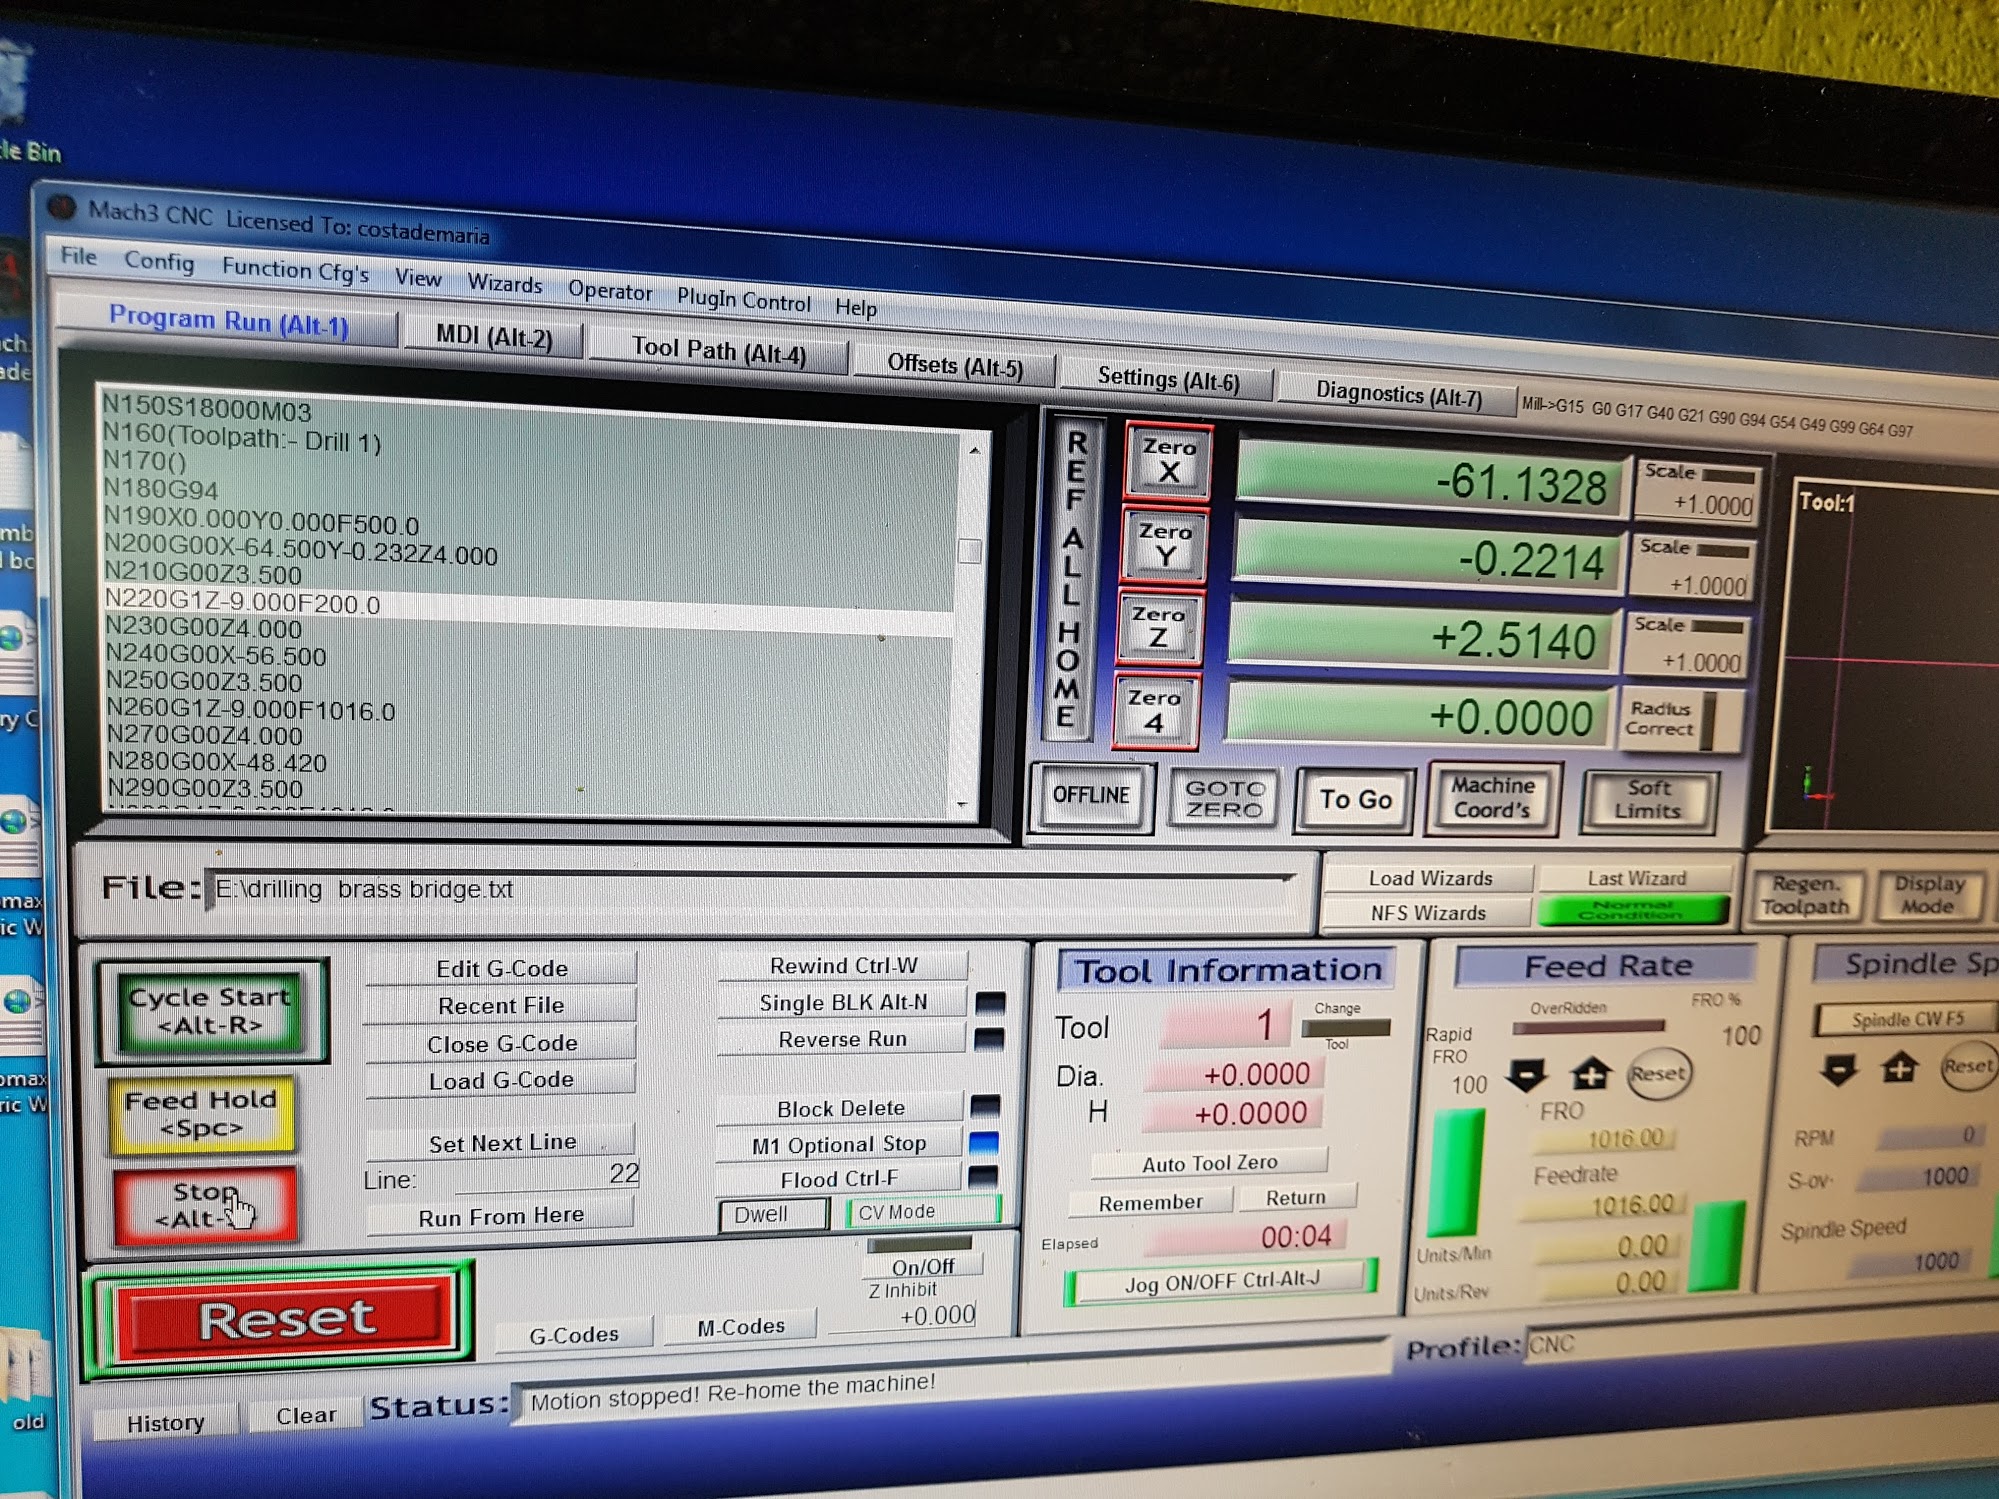
Task: Click the Zero 4 axis button
Action: [x=1154, y=710]
